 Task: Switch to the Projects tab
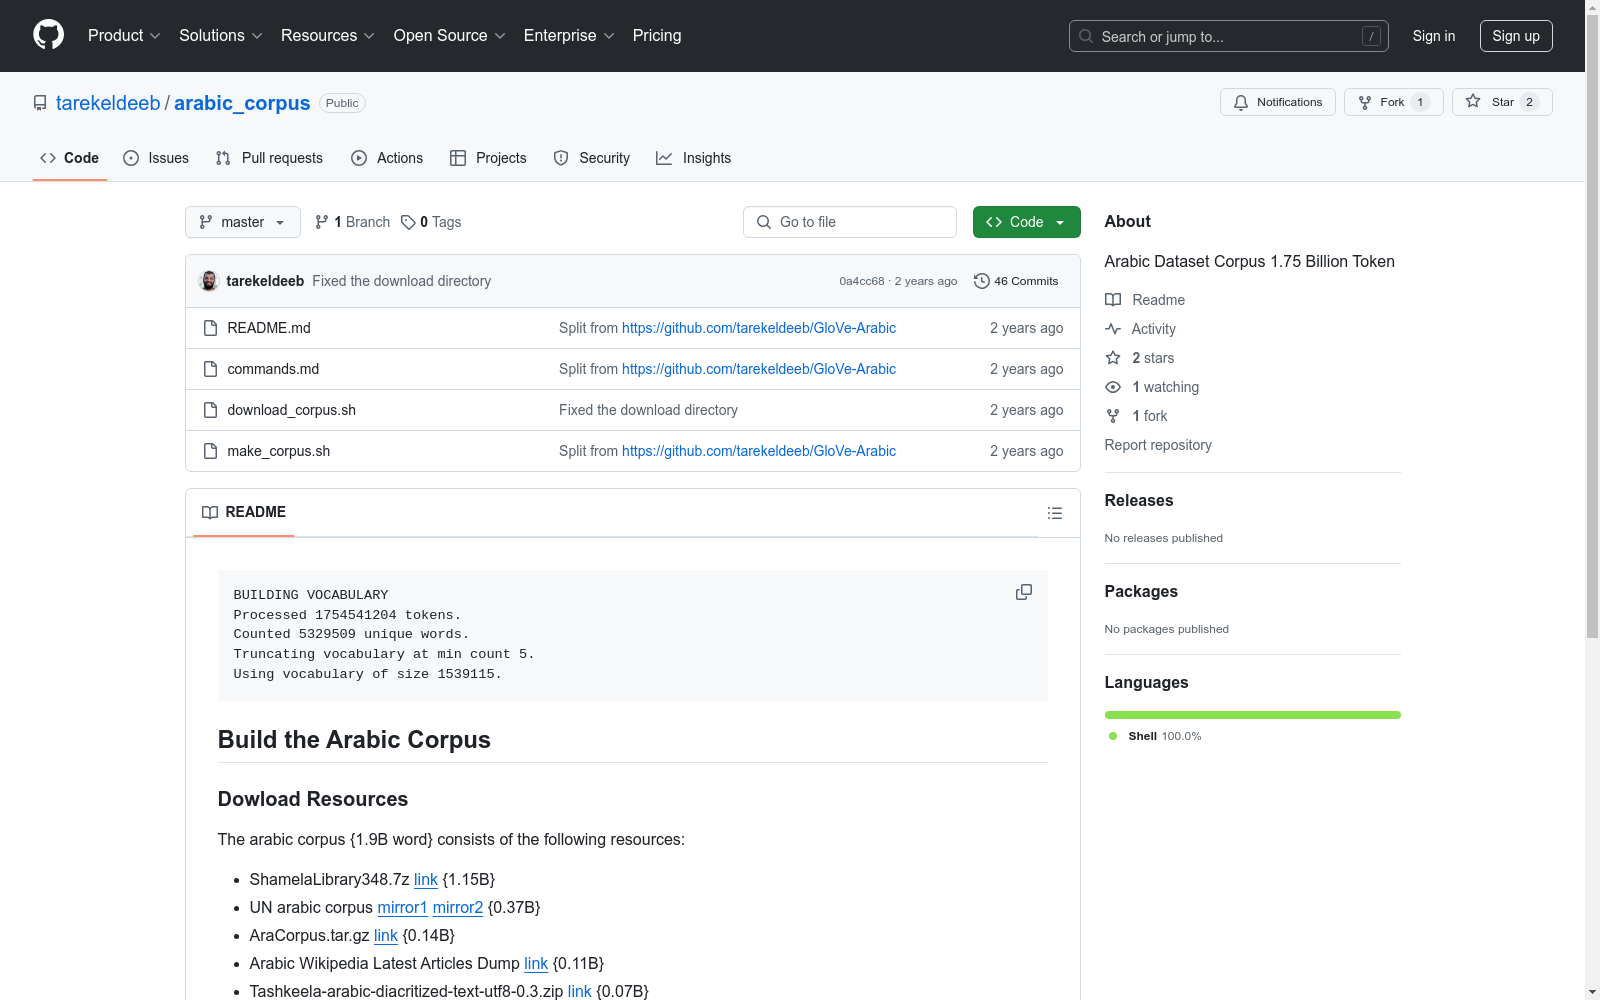(x=488, y=158)
